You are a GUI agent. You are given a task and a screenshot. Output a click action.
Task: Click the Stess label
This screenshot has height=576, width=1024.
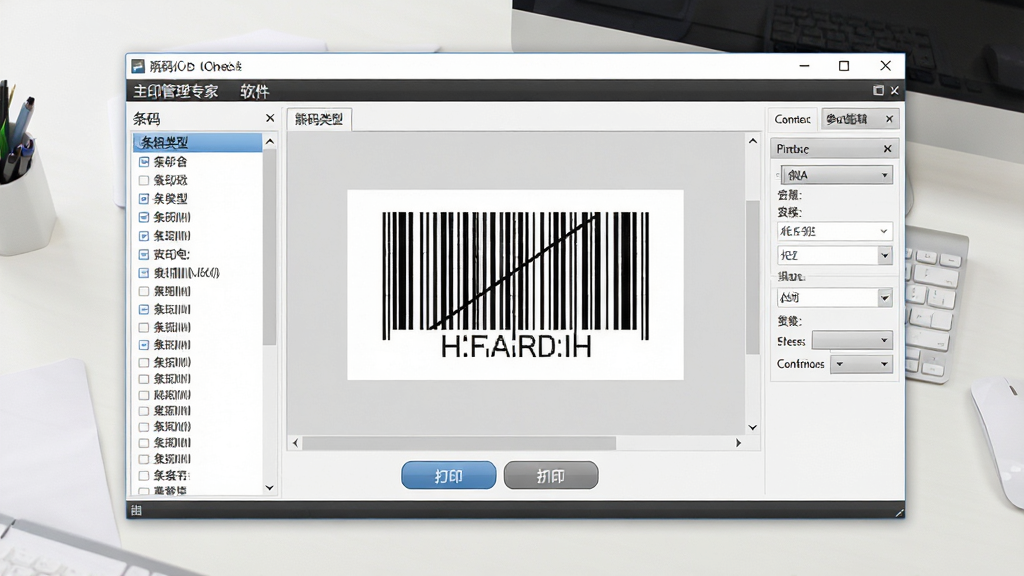(x=791, y=341)
